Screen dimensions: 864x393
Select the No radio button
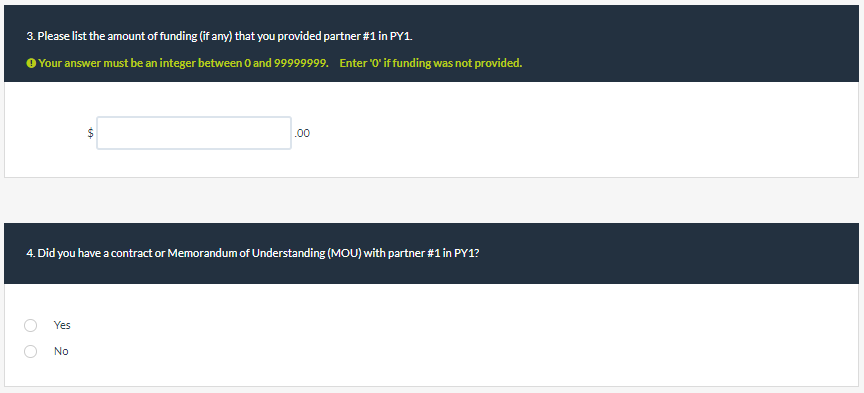point(31,351)
